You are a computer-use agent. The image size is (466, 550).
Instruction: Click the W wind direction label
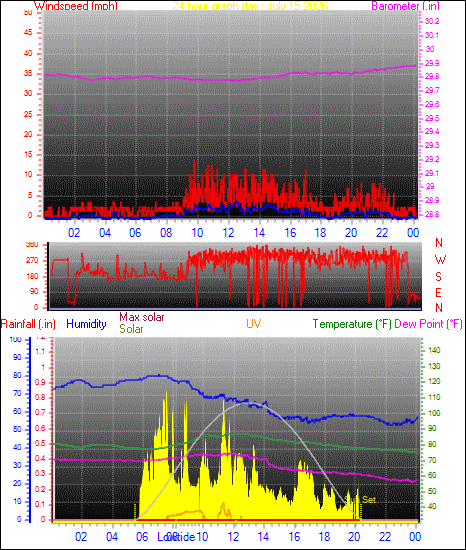440,260
